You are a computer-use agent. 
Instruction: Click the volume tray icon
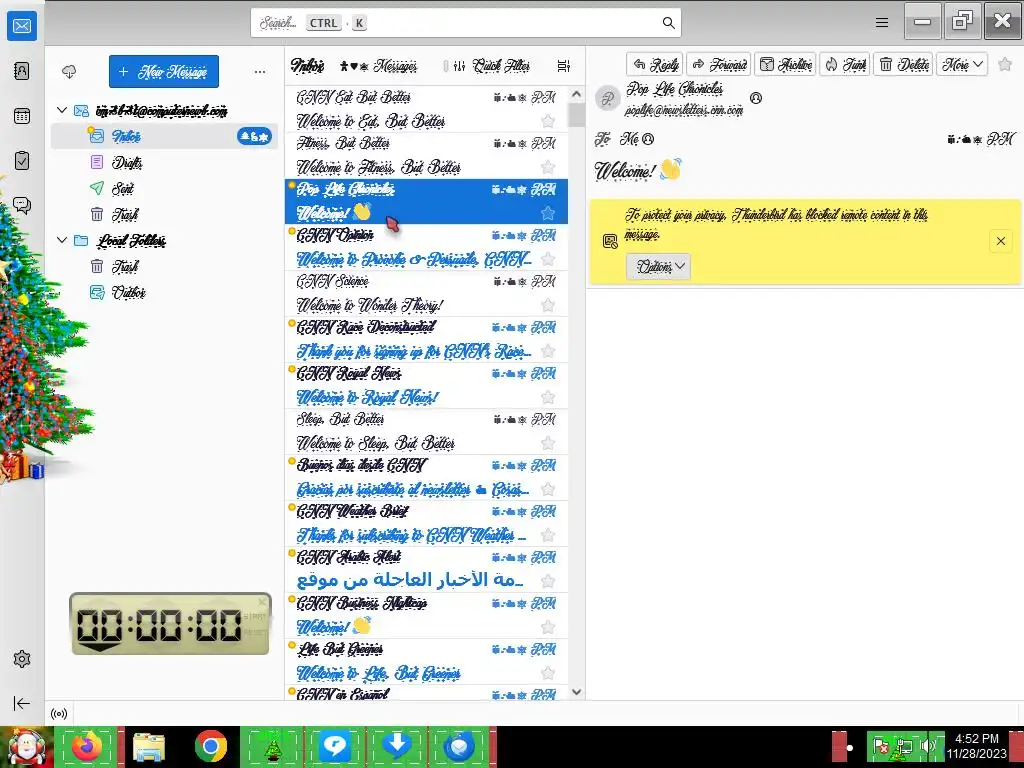(x=928, y=746)
